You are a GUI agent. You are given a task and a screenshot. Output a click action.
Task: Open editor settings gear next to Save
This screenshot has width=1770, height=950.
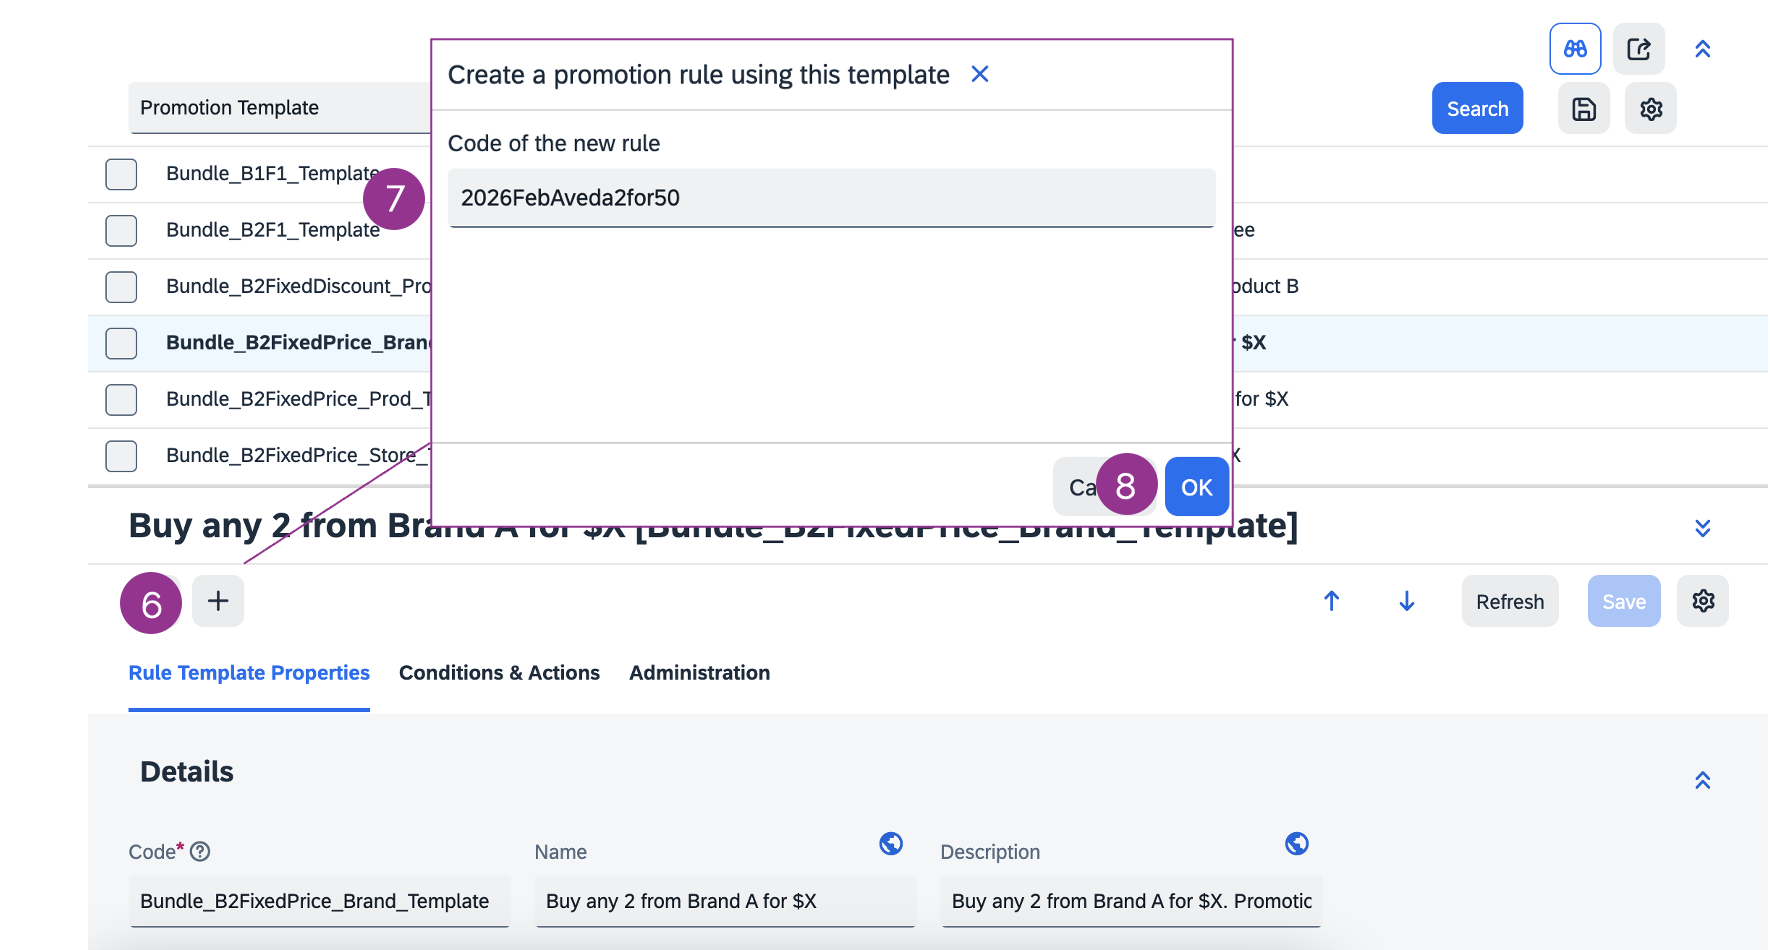pyautogui.click(x=1702, y=601)
